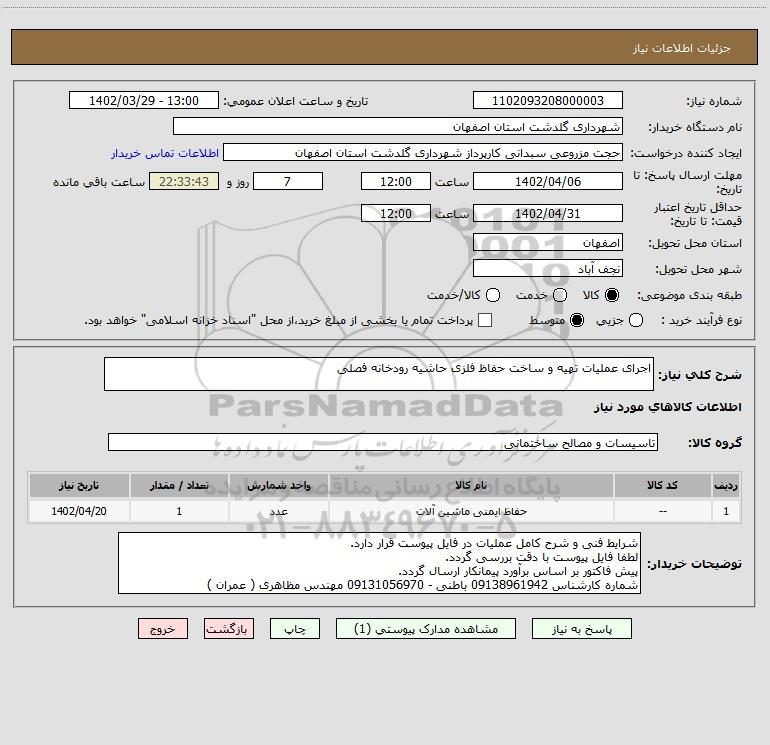The width and height of the screenshot is (770, 745).
Task: Click the need number field 1102093208000003
Action: (548, 101)
